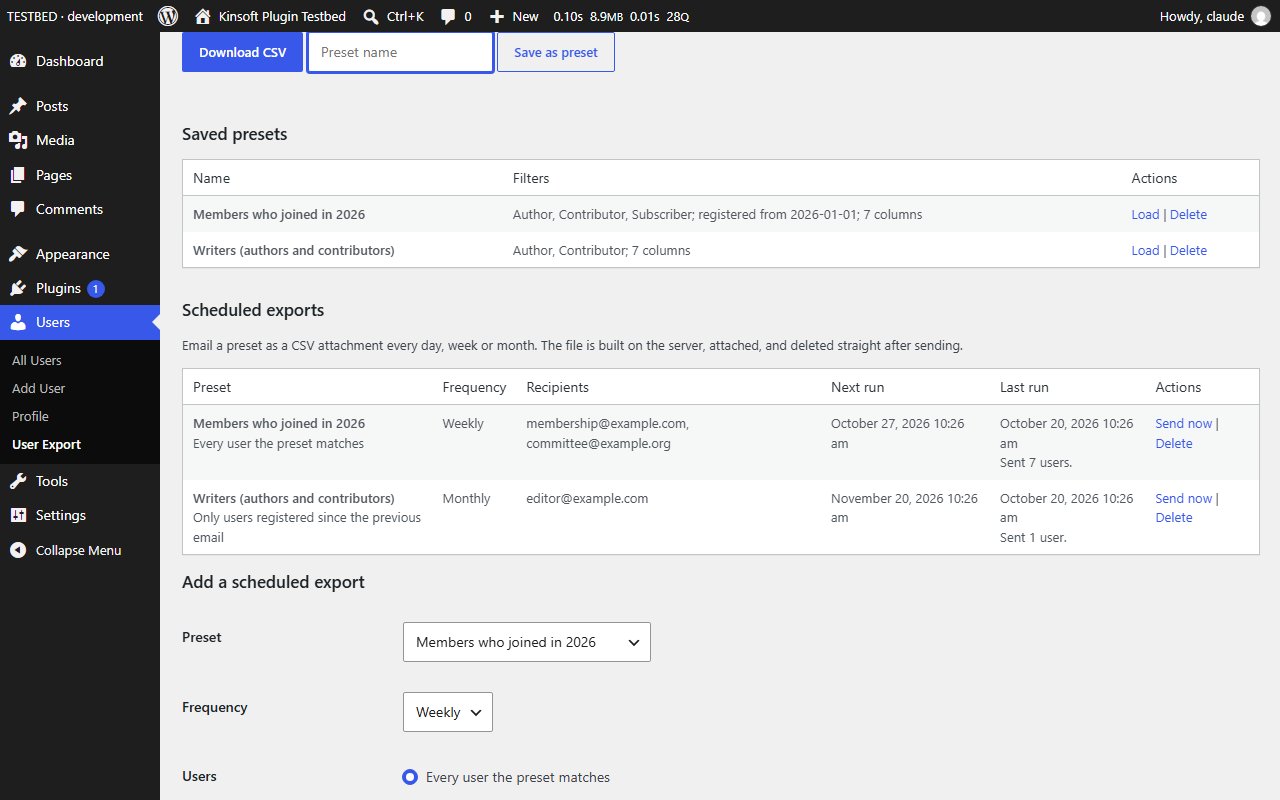Screen dimensions: 1280x800
Task: Load the Members who joined in 2026 preset
Action: [1145, 214]
